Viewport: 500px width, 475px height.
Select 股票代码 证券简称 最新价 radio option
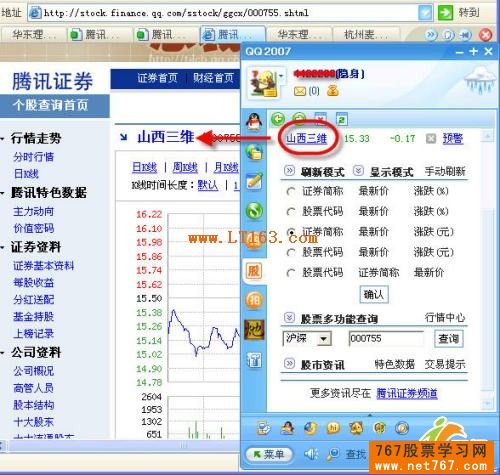coord(291,273)
